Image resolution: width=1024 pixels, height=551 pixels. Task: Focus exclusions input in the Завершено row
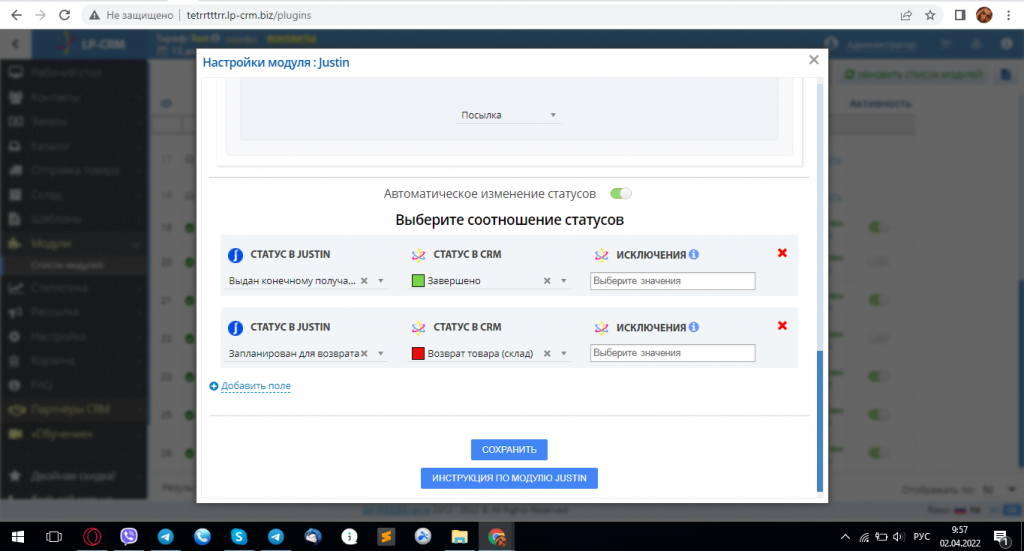[672, 281]
